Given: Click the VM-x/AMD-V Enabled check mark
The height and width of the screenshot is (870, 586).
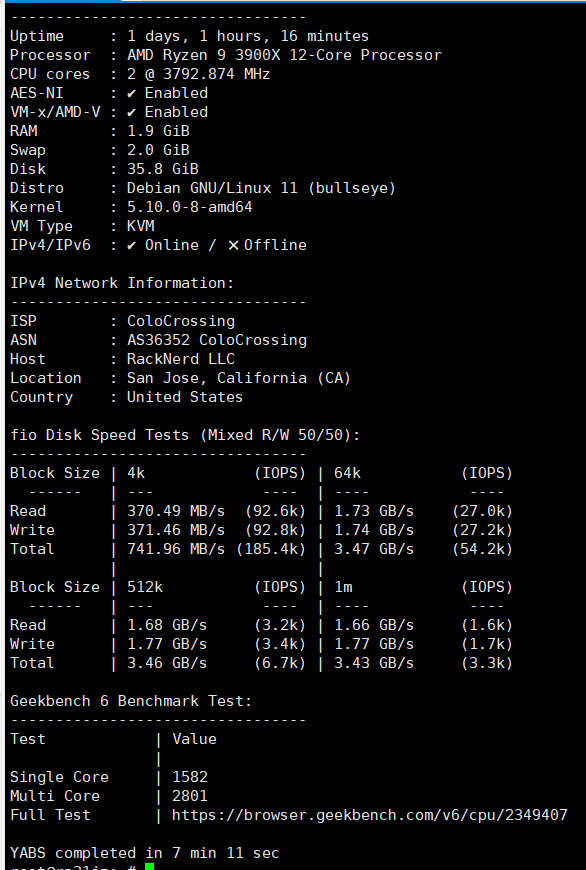Looking at the screenshot, I should coord(132,112).
